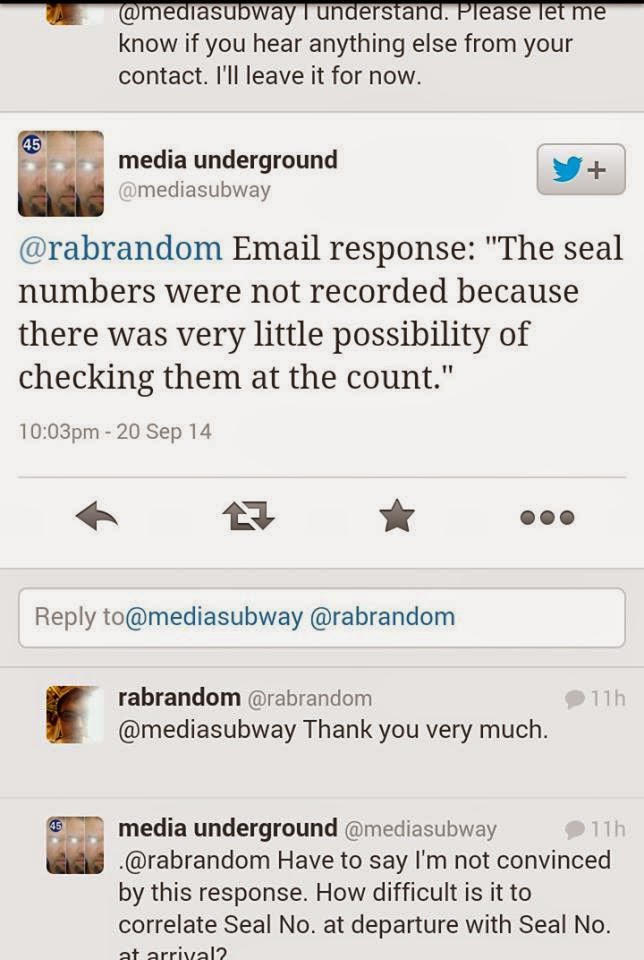The image size is (644, 960).
Task: Open rabrandom's avatar in the reply
Action: click(x=75, y=714)
